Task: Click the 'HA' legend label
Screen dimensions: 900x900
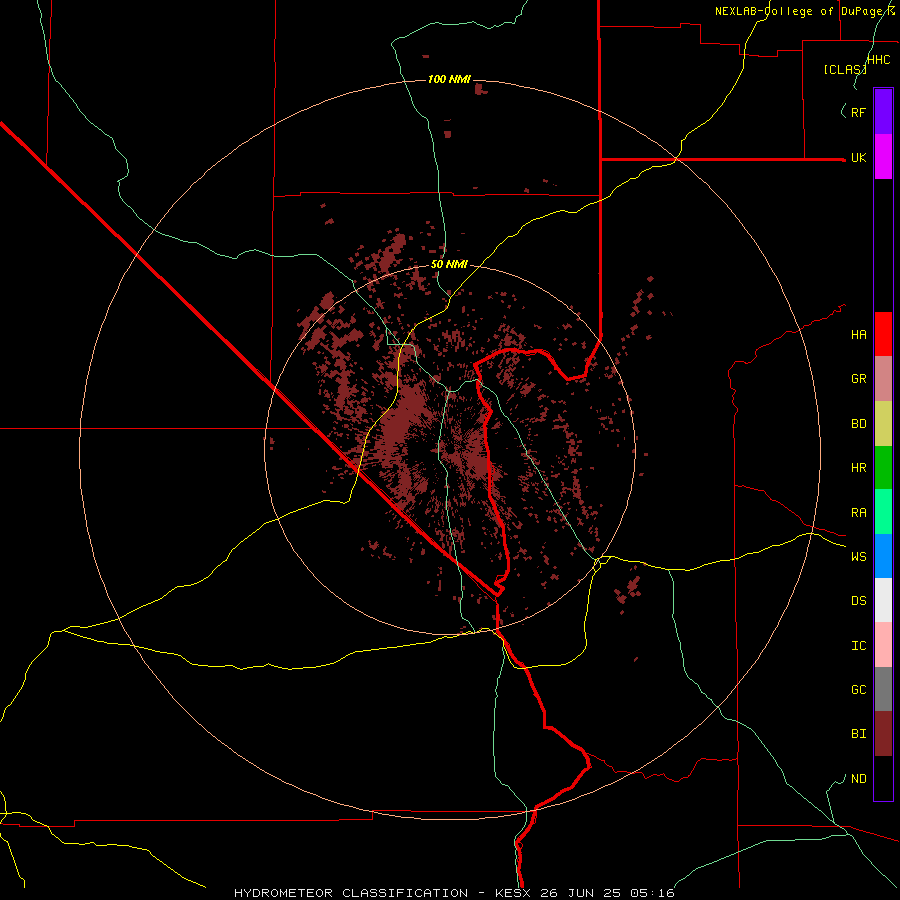Action: pos(858,335)
